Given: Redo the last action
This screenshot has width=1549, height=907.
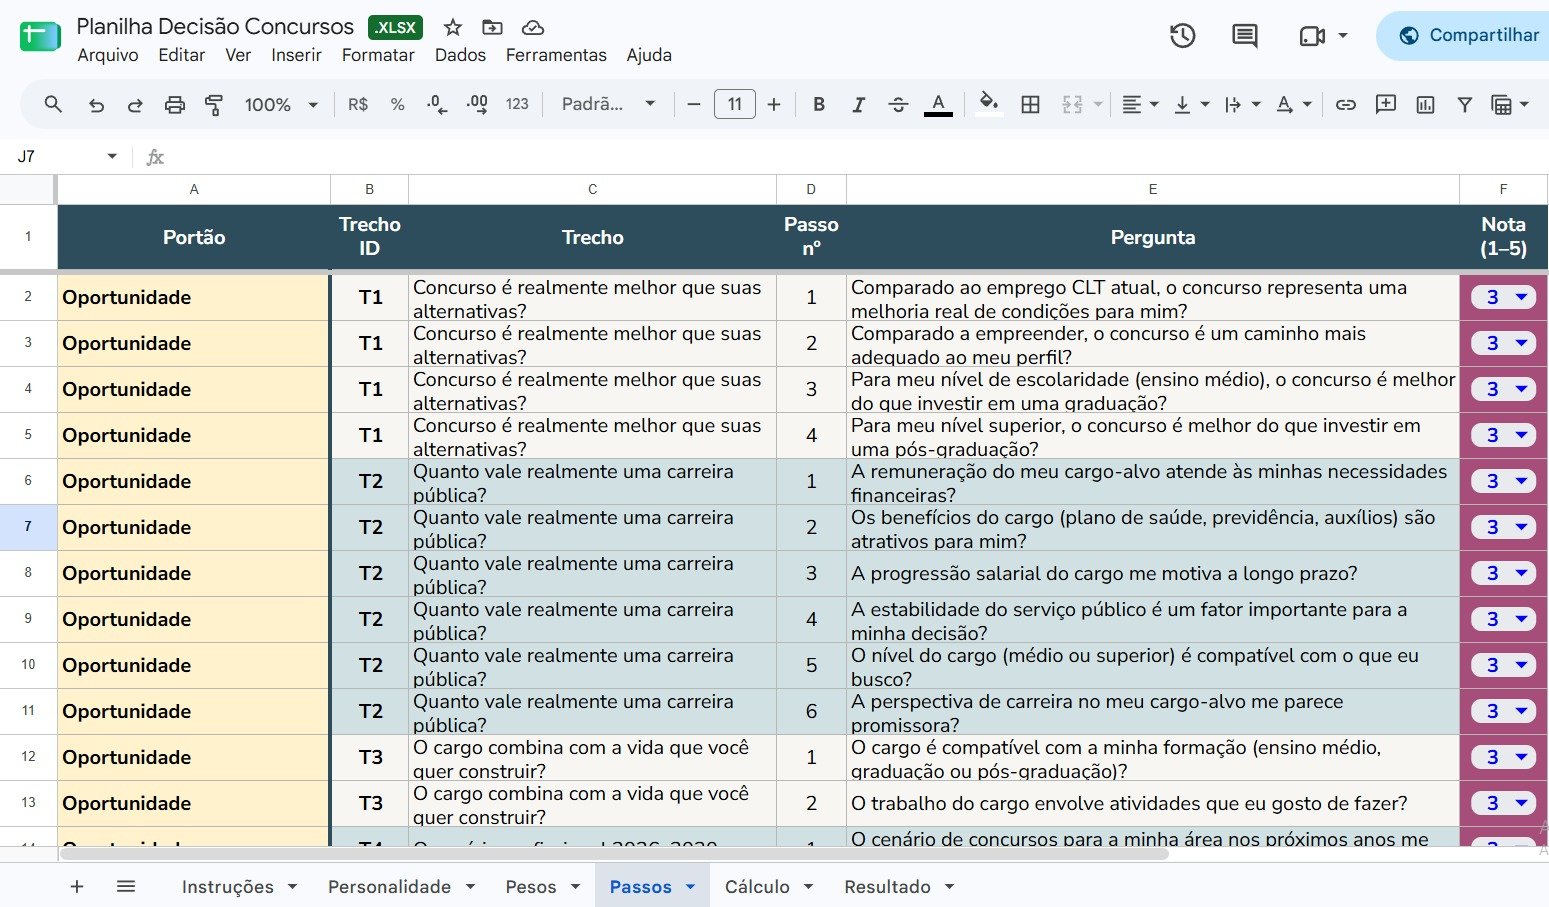Looking at the screenshot, I should point(135,104).
